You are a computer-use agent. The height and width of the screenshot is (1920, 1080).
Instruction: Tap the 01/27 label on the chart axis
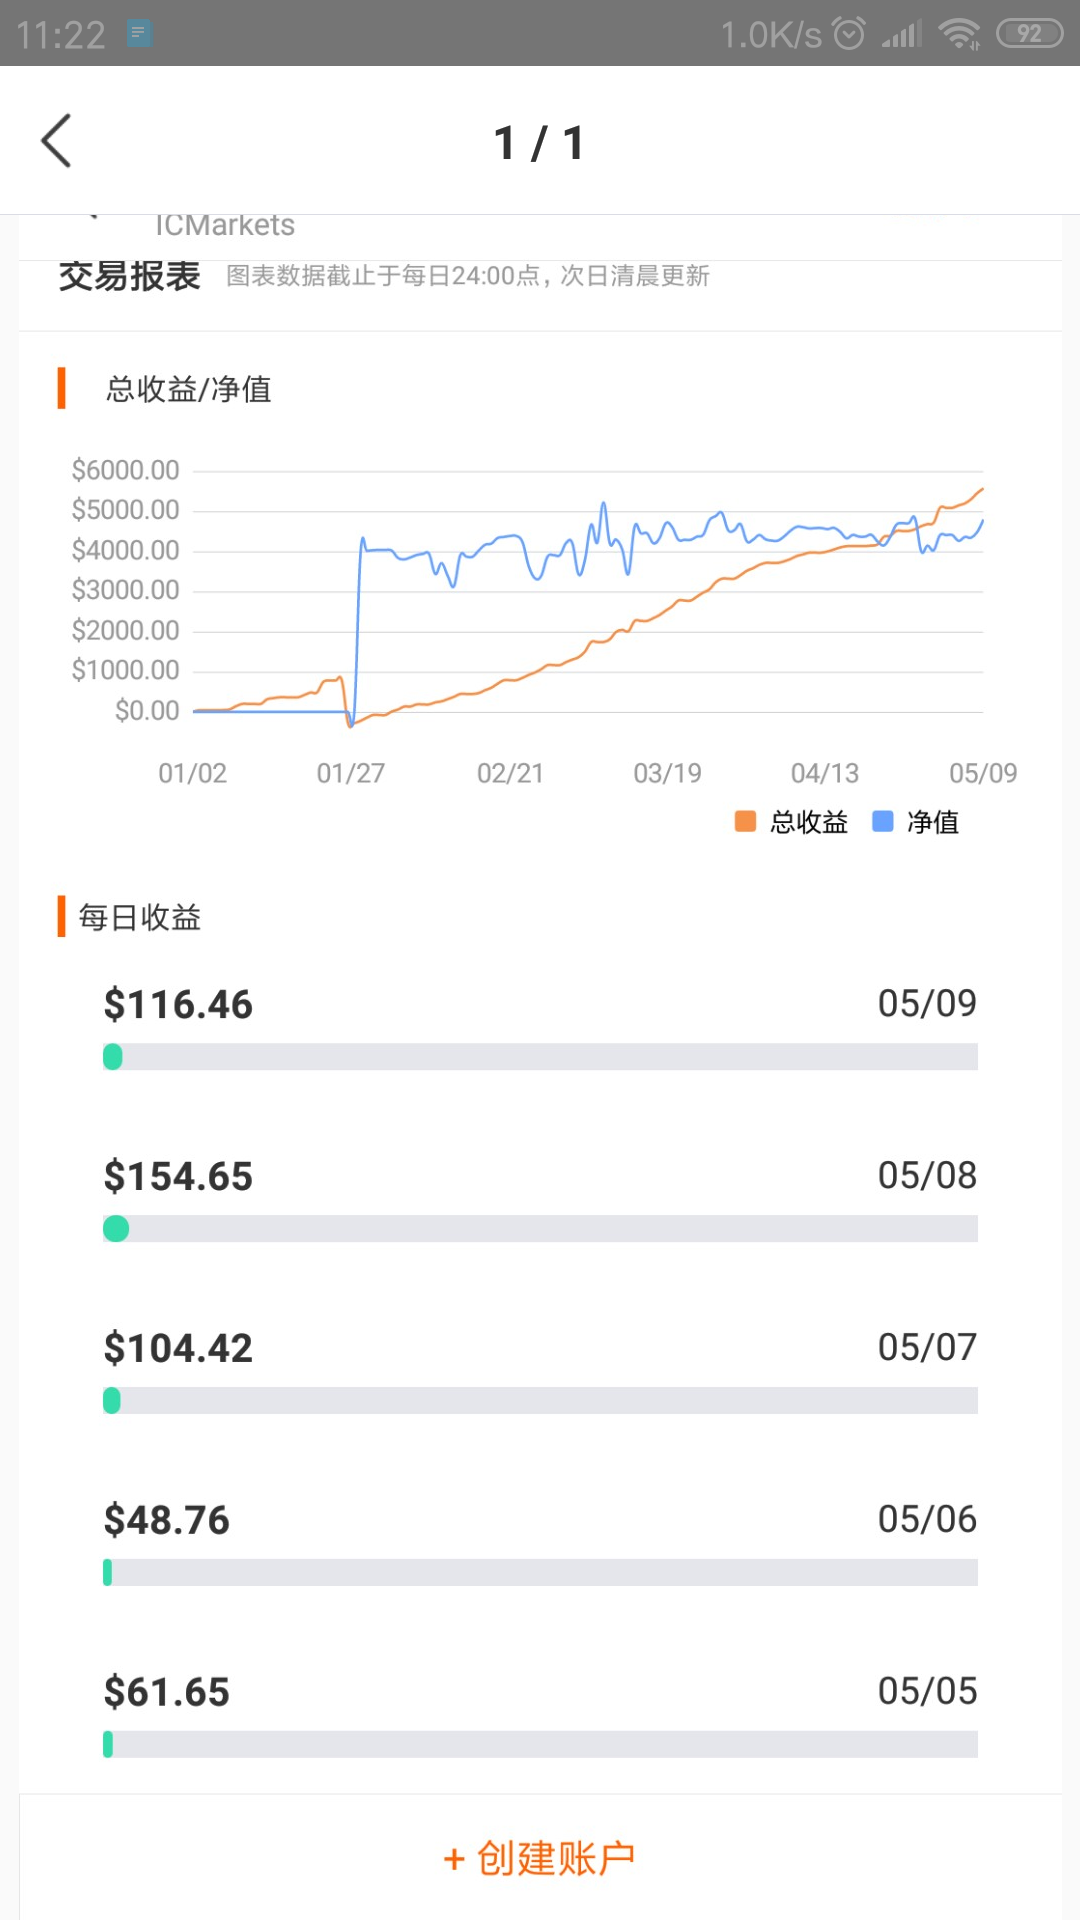pos(350,773)
